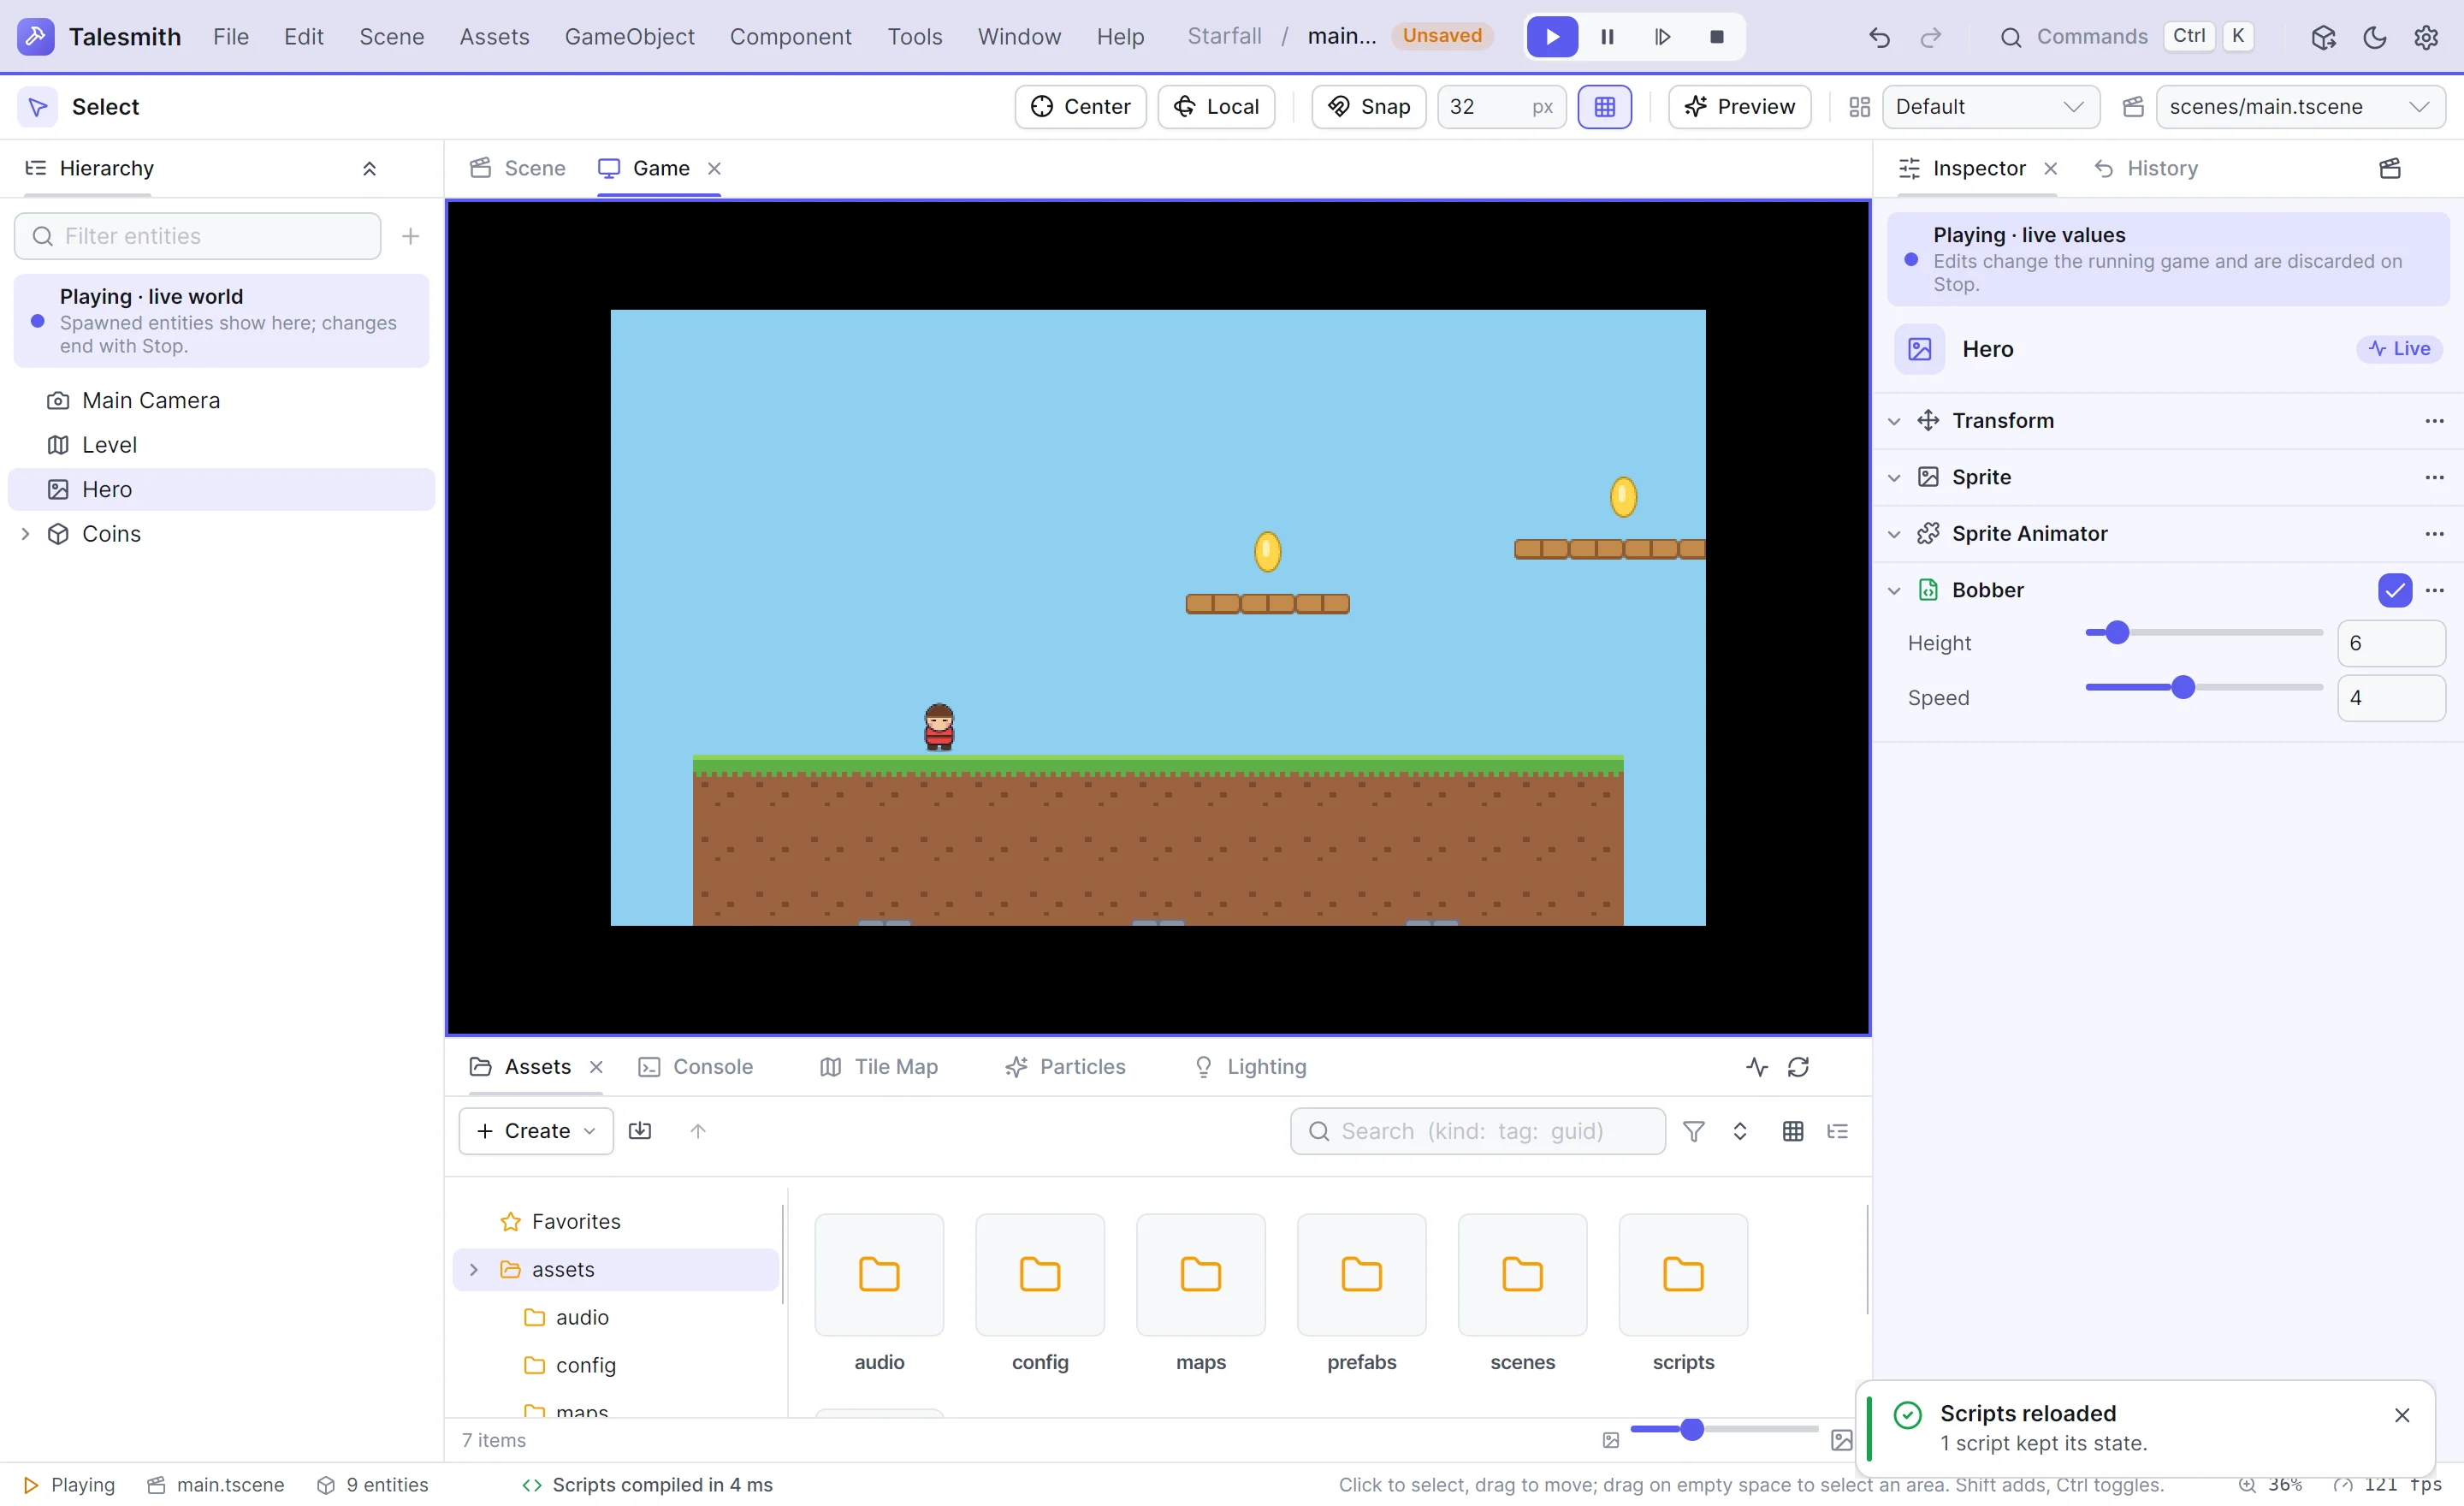This screenshot has height=1506, width=2464.
Task: Switch to the History tab
Action: [x=2146, y=168]
